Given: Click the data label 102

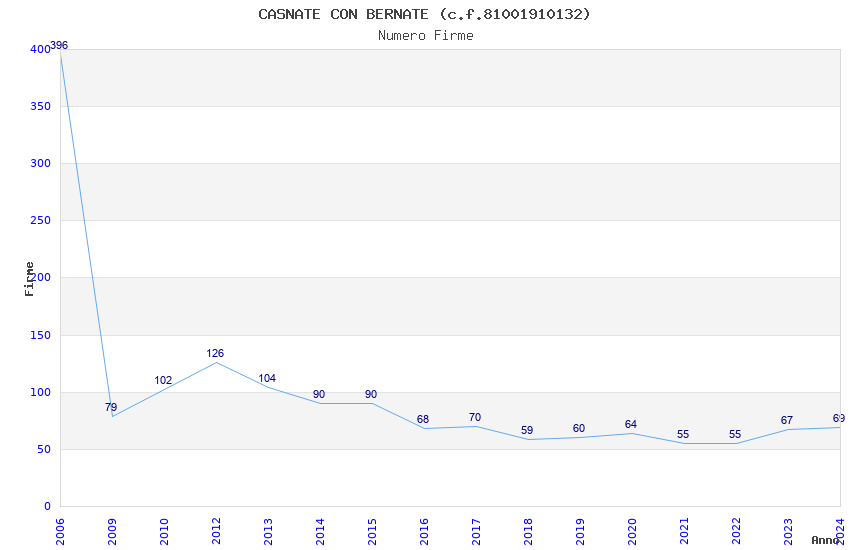Looking at the screenshot, I should (163, 380).
